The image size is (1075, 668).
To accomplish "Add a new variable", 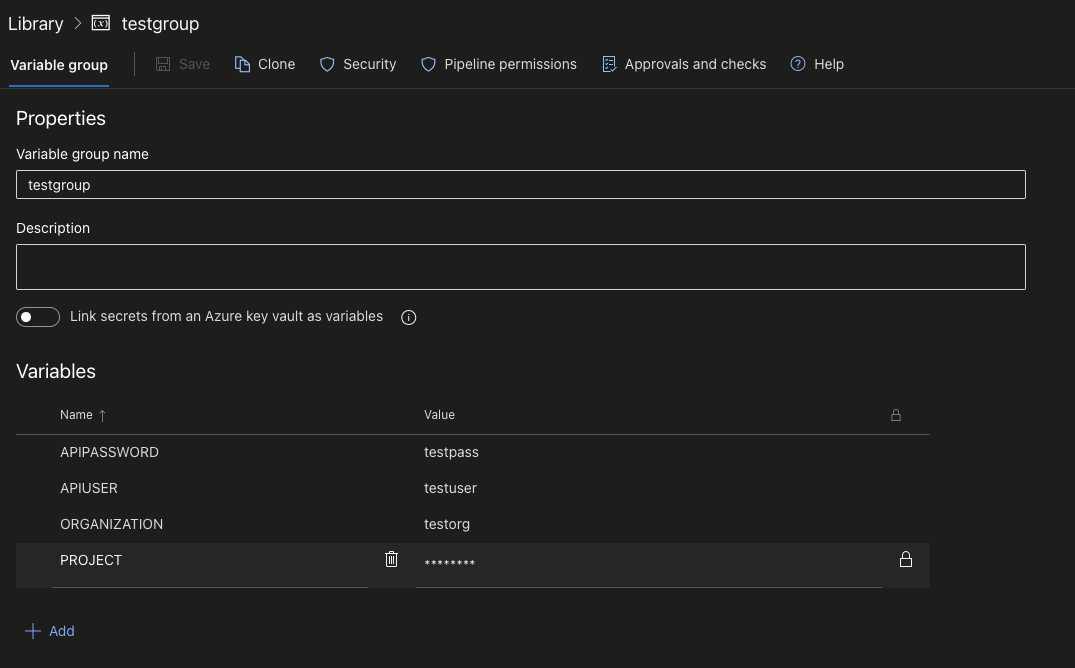I will tap(50, 631).
